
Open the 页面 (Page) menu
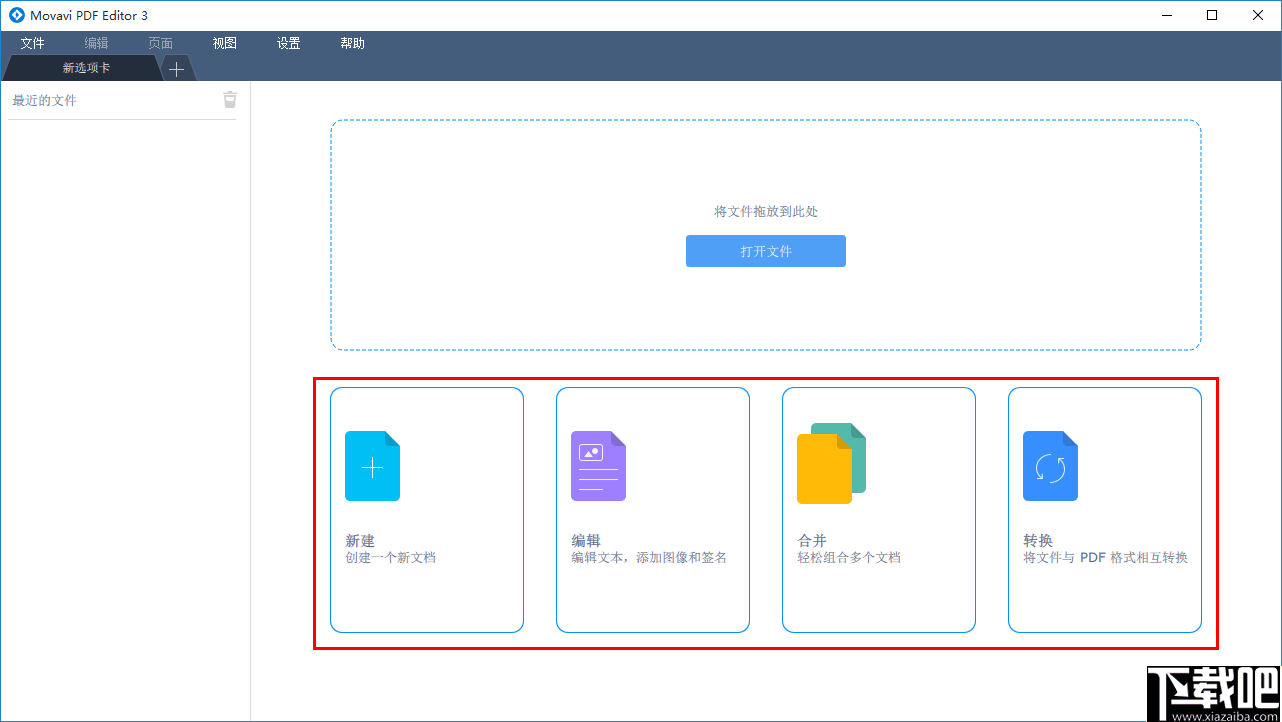click(160, 43)
